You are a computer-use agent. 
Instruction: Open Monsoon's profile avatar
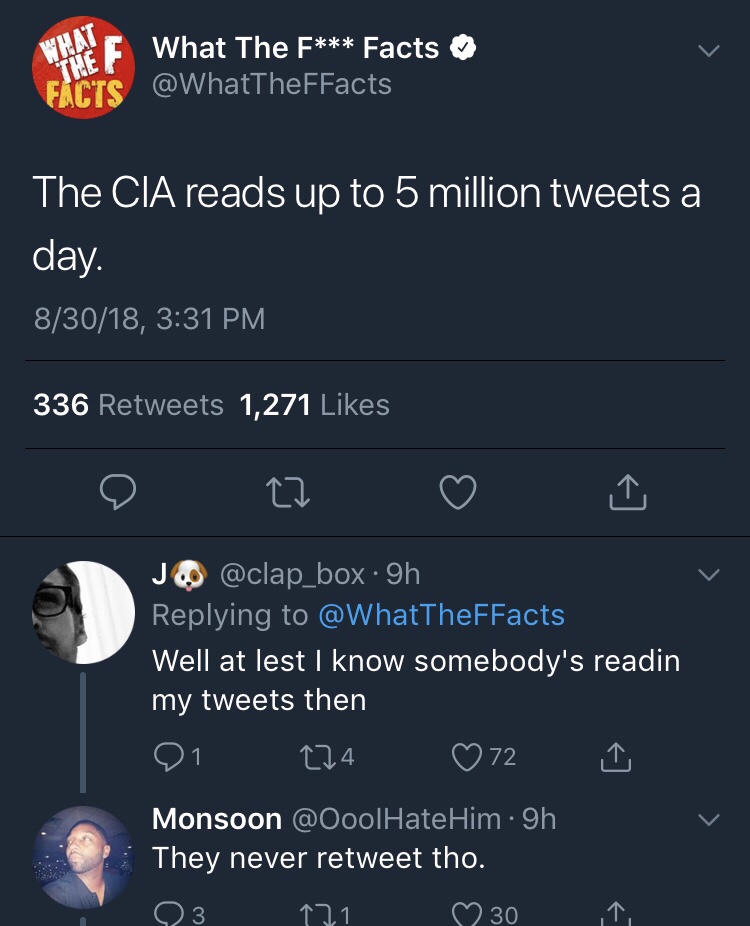84,856
